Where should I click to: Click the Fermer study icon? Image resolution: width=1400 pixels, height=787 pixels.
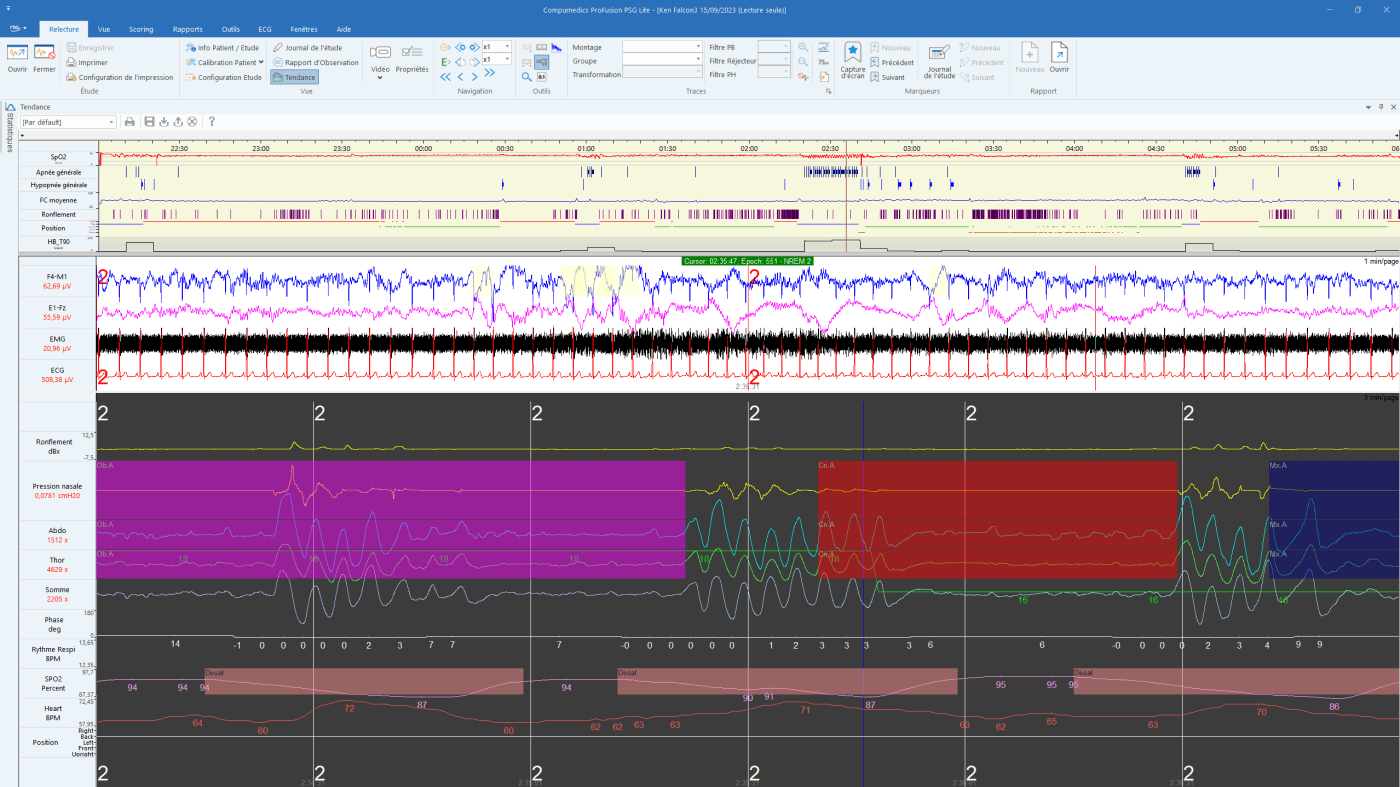[x=44, y=53]
